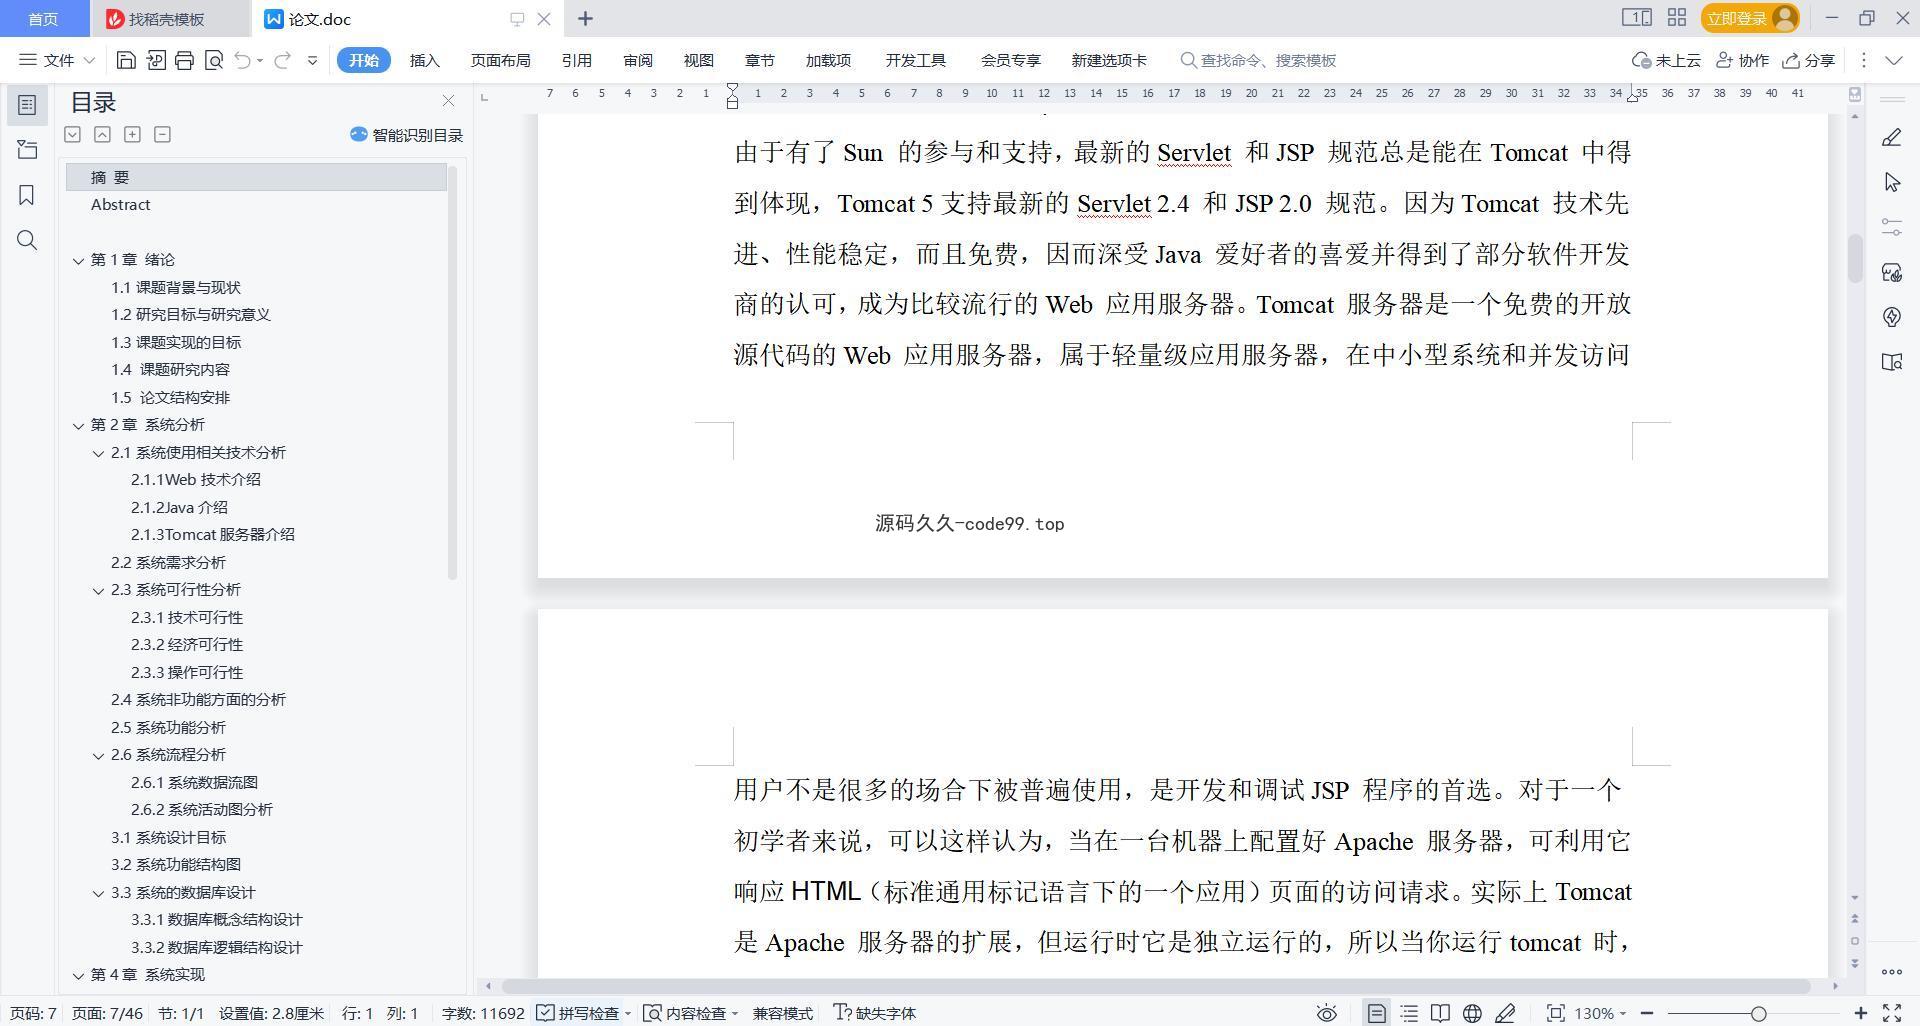The width and height of the screenshot is (1920, 1026).
Task: Open Print Preview from the quick toolbar
Action: 213,60
